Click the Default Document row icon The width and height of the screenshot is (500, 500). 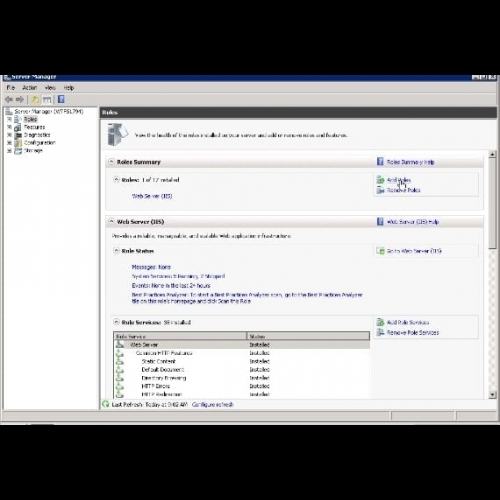click(x=120, y=370)
